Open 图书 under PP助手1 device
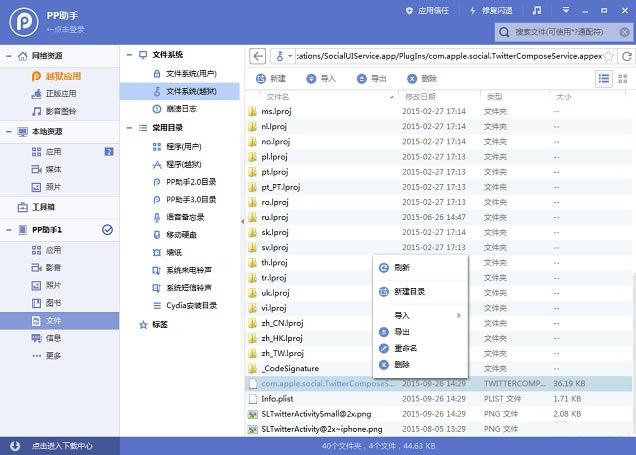Screen dimensions: 636x455 (x=46, y=303)
